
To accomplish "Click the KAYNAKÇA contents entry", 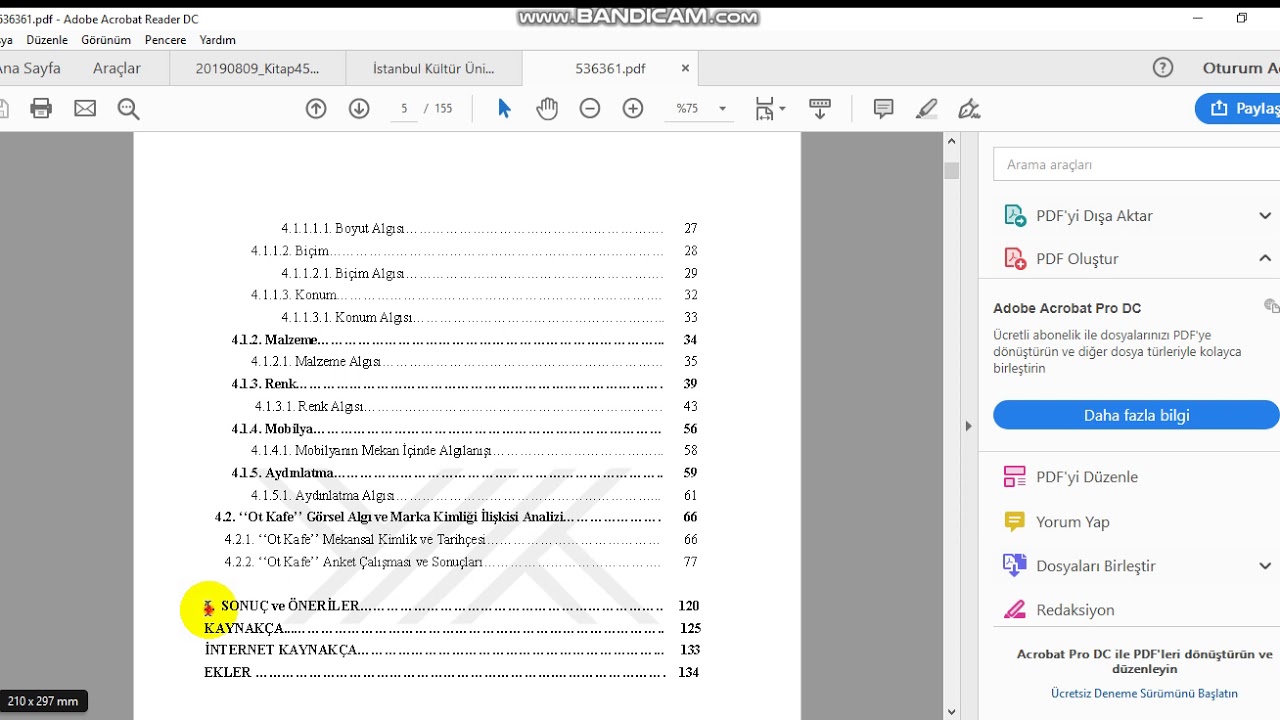I will [452, 628].
